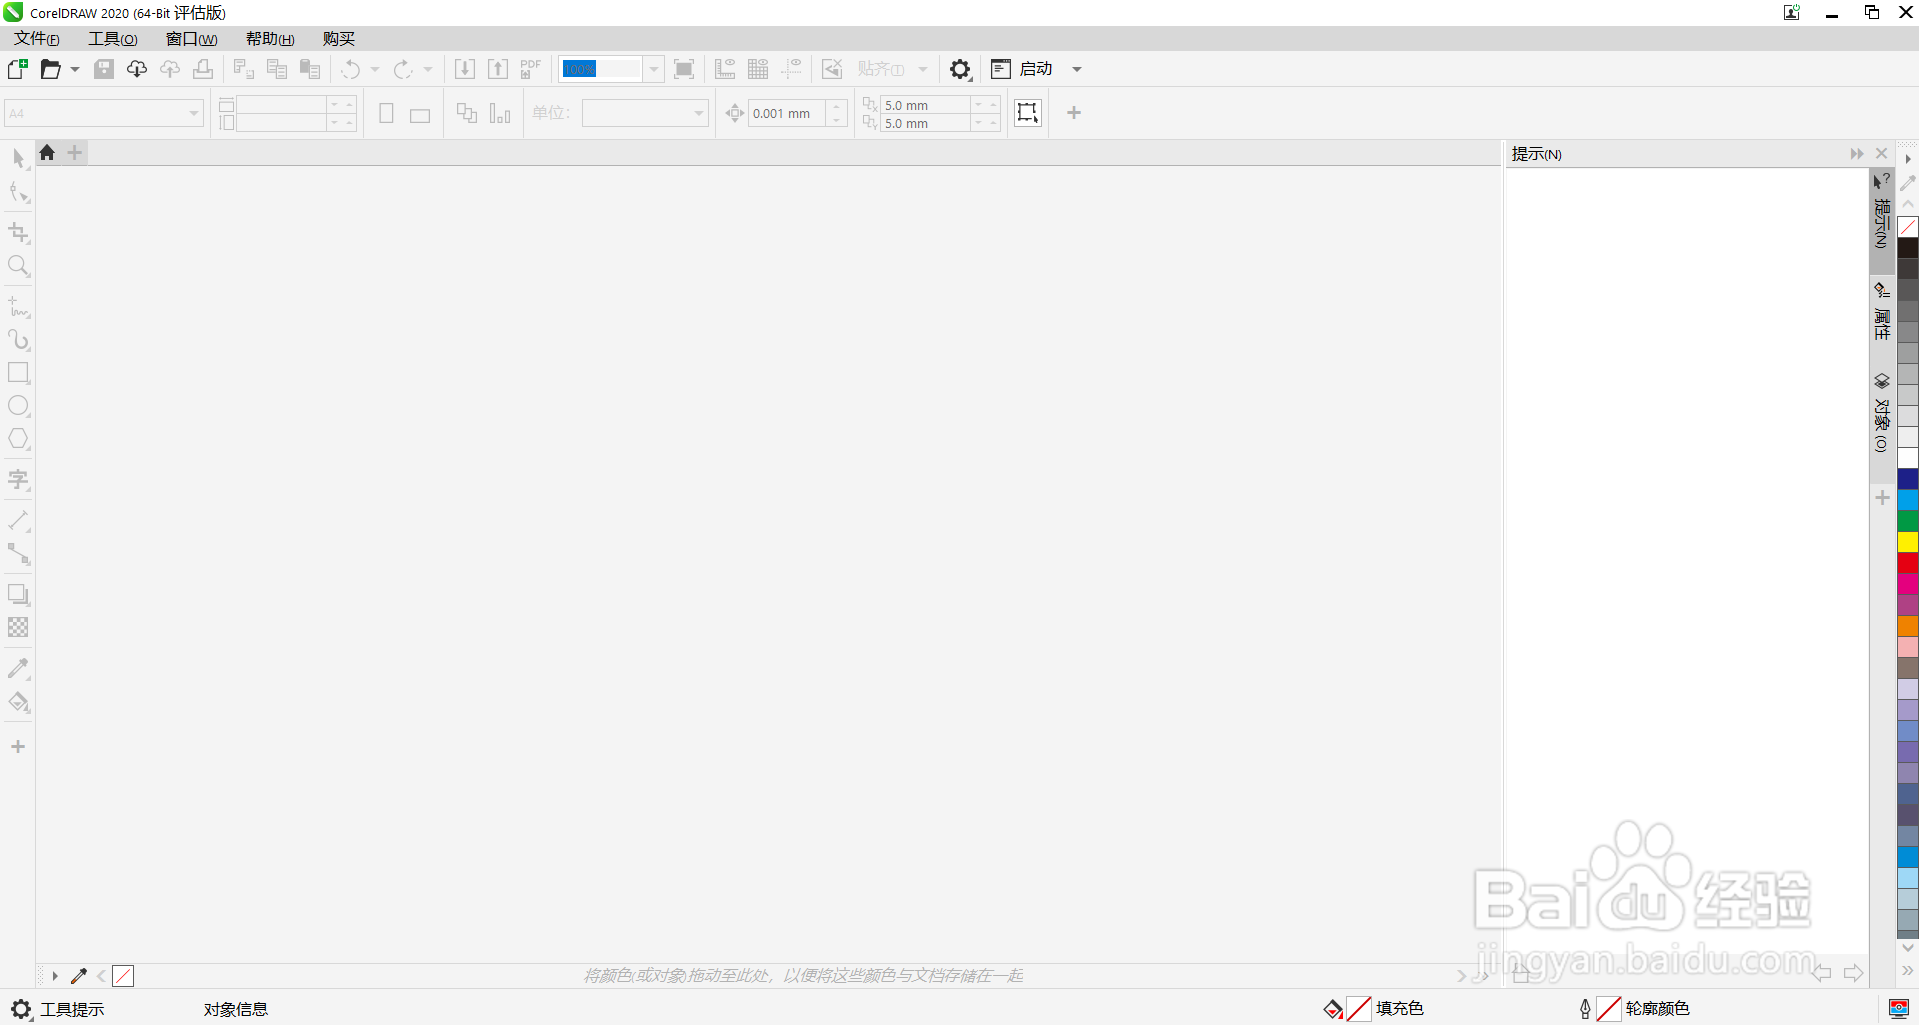Click the Open folder icon
Image resolution: width=1919 pixels, height=1025 pixels.
[x=50, y=69]
